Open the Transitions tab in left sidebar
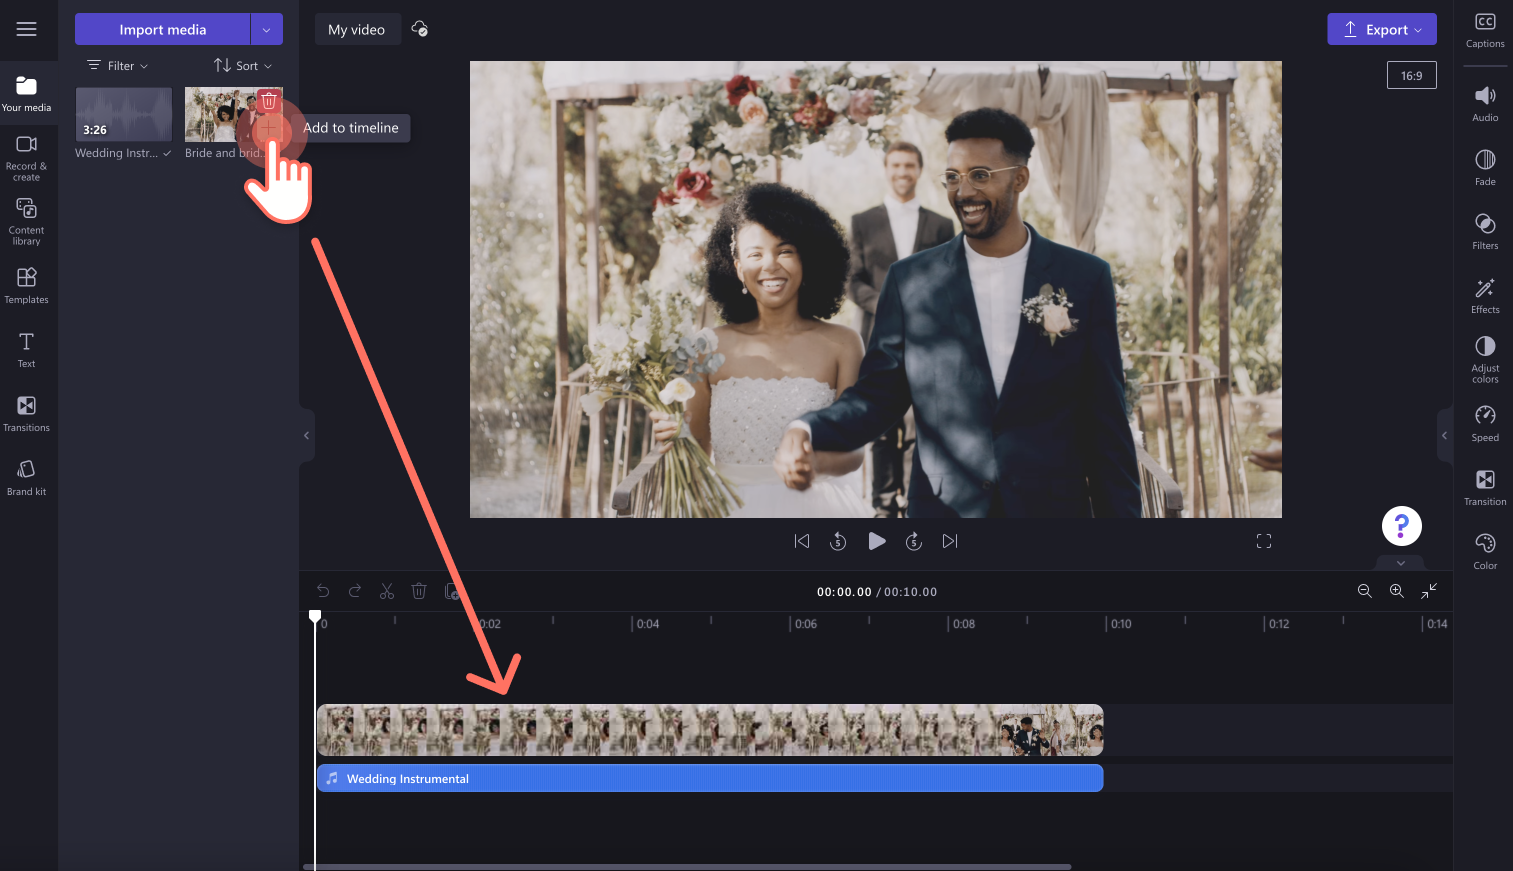This screenshot has height=871, width=1513. [27, 413]
